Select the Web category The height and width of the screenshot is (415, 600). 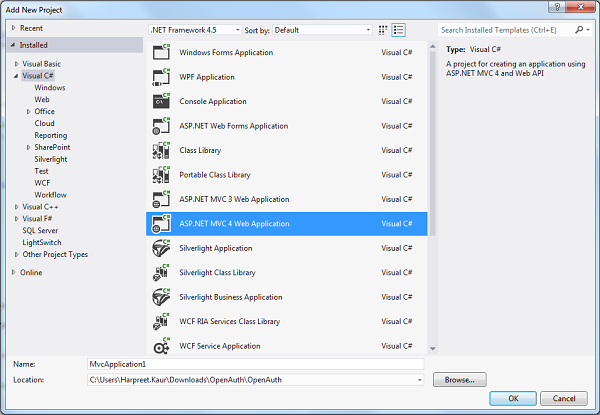42,99
